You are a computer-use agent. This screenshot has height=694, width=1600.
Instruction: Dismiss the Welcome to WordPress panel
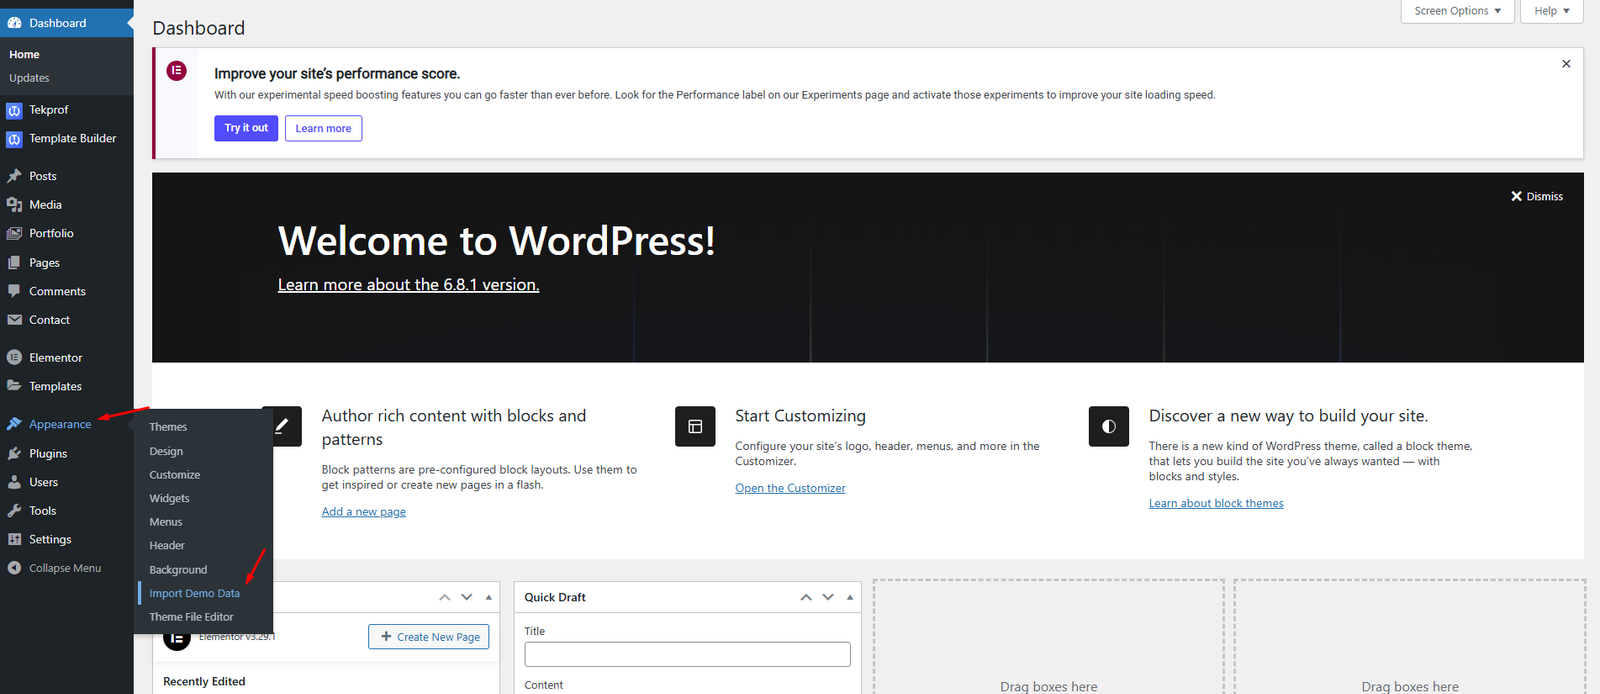tap(1537, 197)
